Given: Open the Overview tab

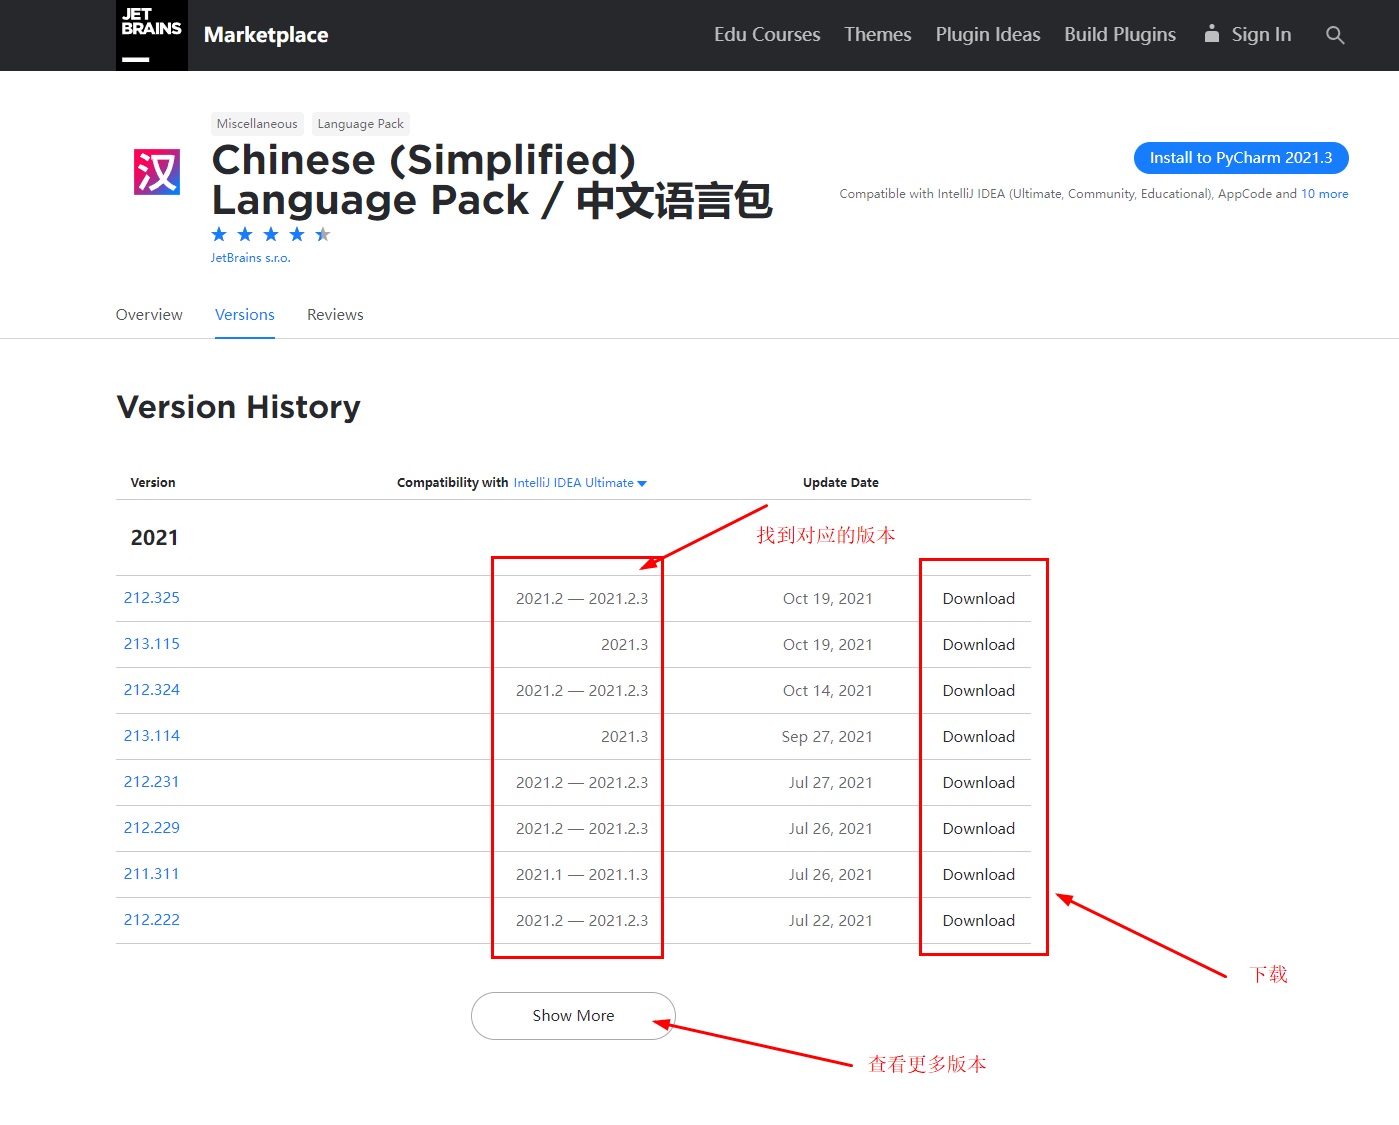Looking at the screenshot, I should (x=148, y=314).
